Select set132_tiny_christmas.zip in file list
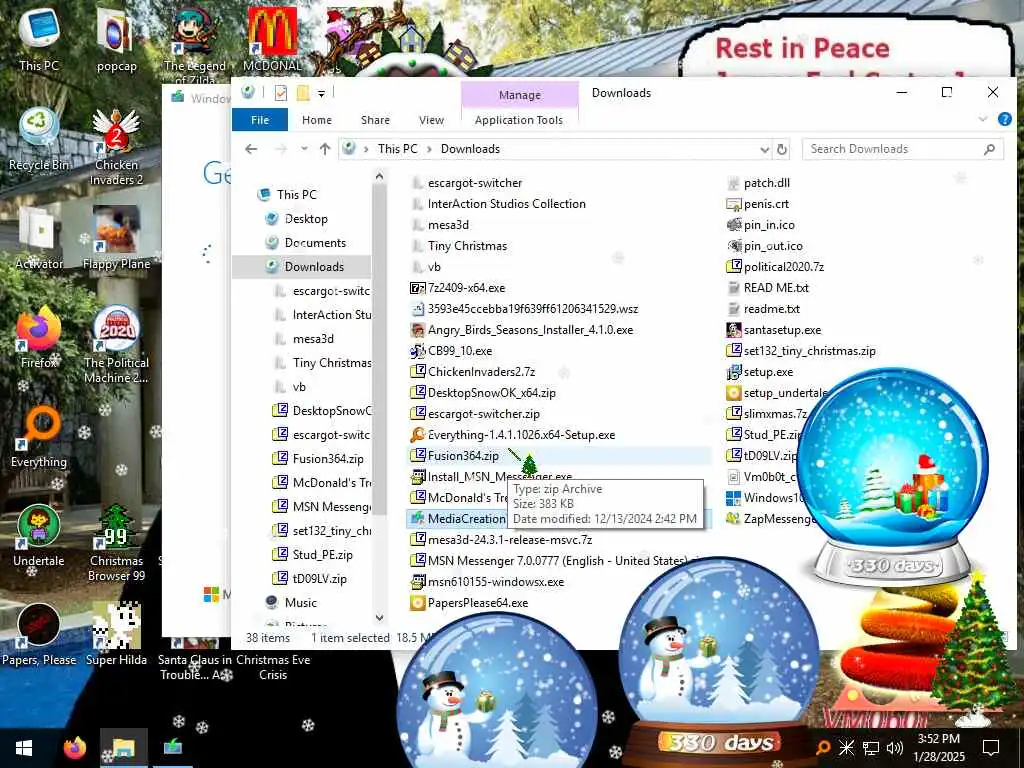This screenshot has width=1024, height=768. [x=810, y=351]
